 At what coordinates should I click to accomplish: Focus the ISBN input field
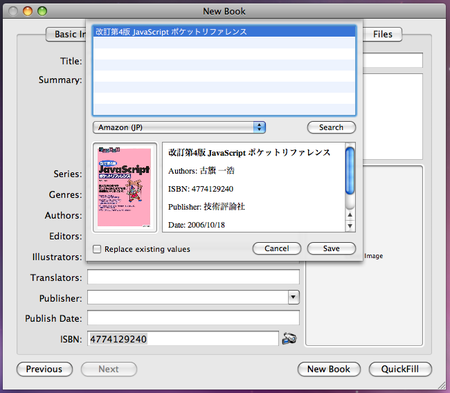183,339
